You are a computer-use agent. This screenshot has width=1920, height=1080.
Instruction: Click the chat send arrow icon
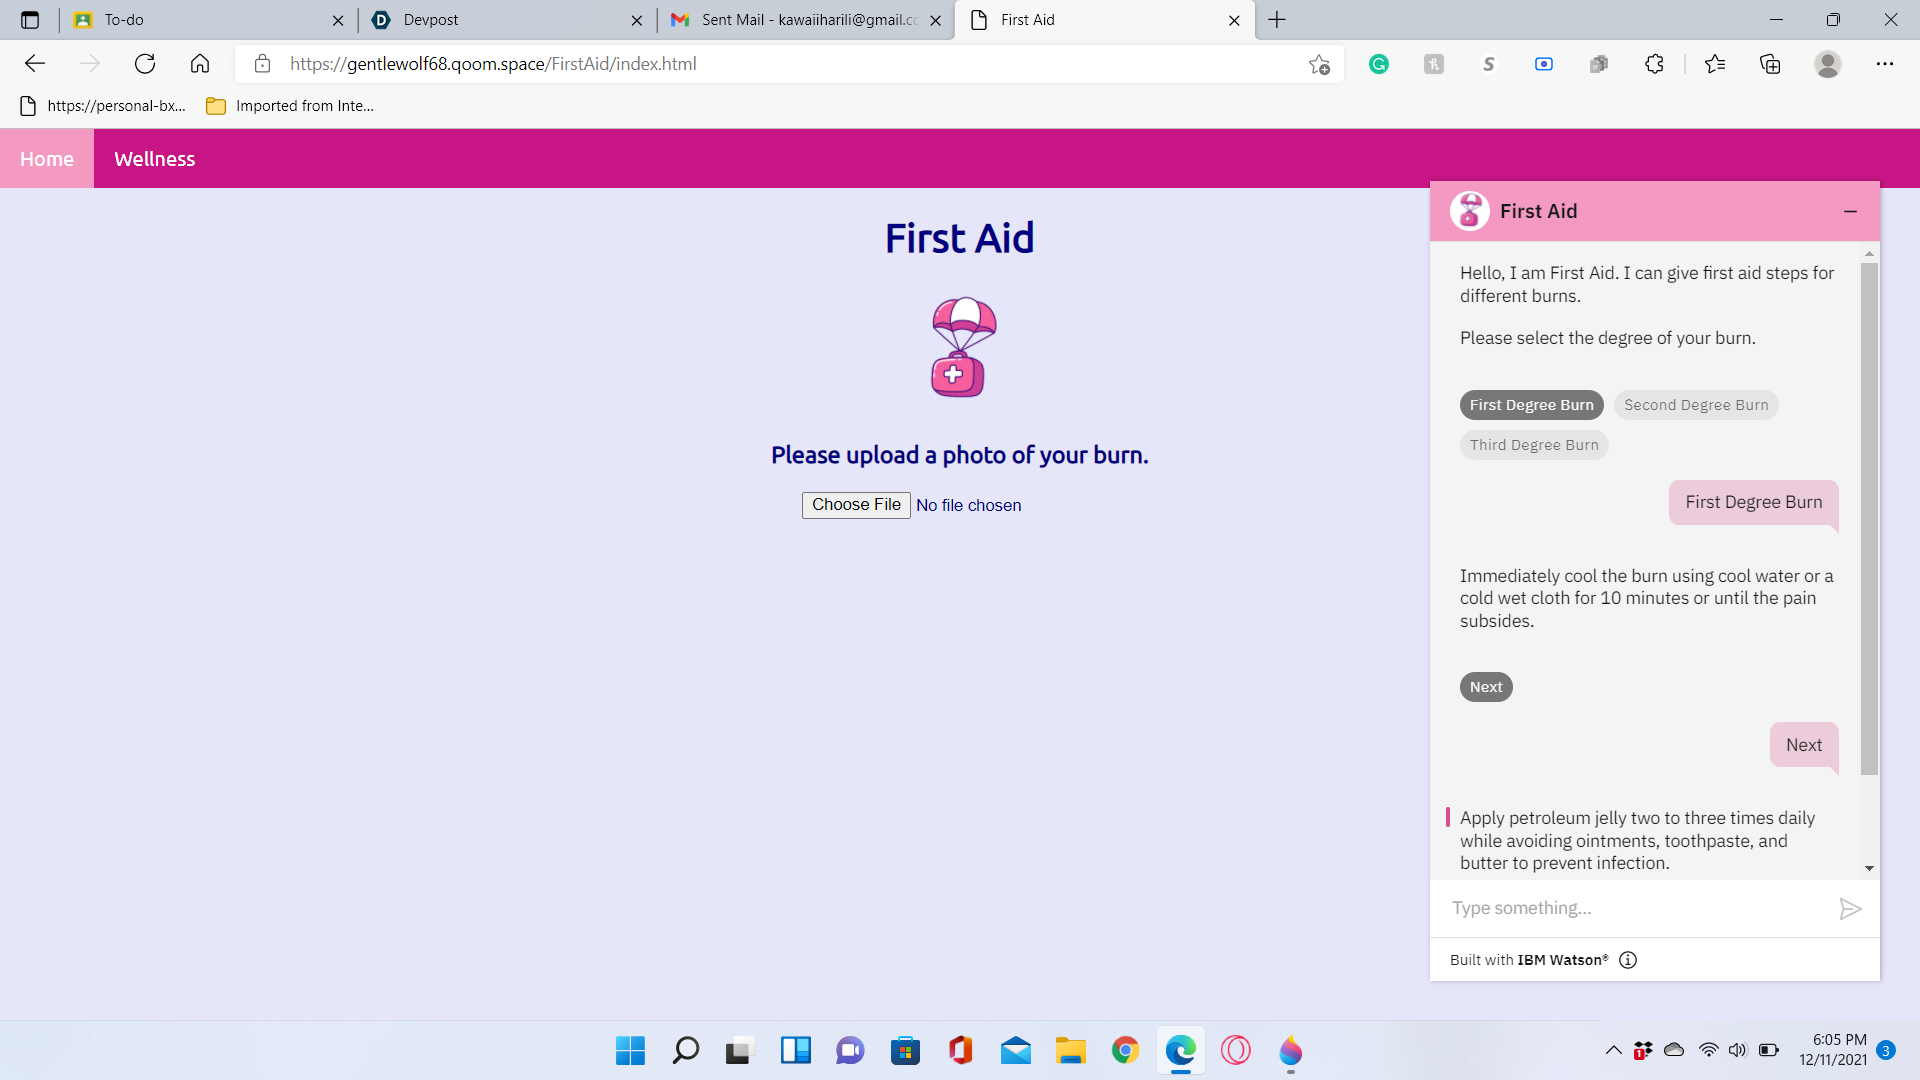tap(1849, 908)
